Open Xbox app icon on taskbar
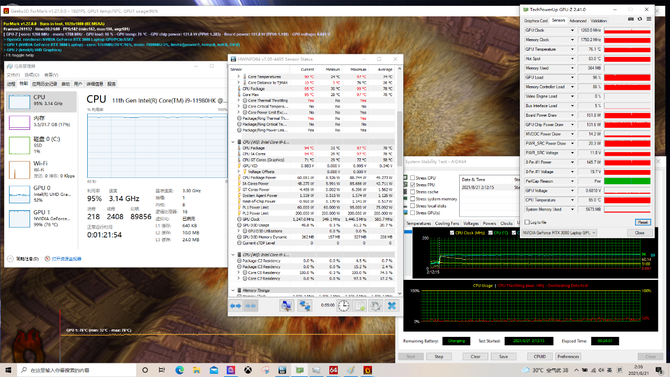This screenshot has width=670, height=377. coord(248,370)
